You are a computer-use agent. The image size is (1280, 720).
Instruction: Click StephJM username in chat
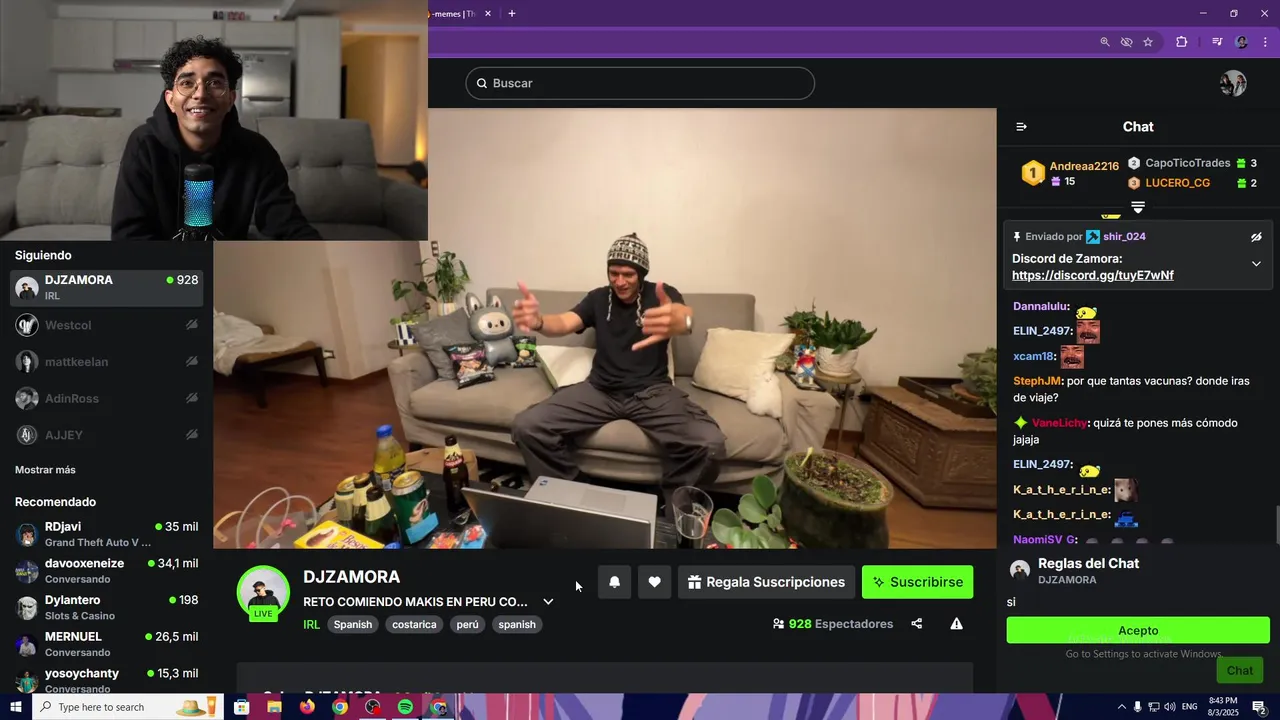click(x=1037, y=381)
